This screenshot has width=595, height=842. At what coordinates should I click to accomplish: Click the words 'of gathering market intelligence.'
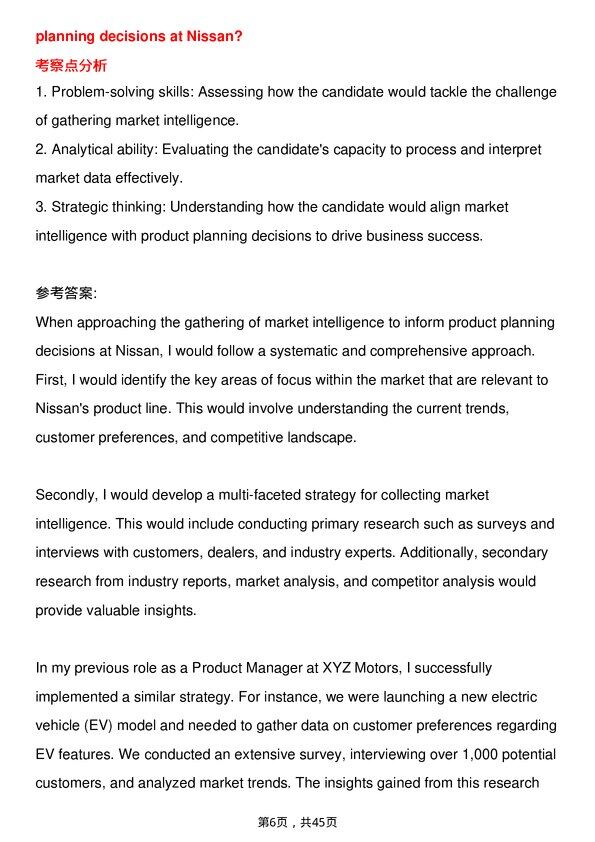coord(137,121)
